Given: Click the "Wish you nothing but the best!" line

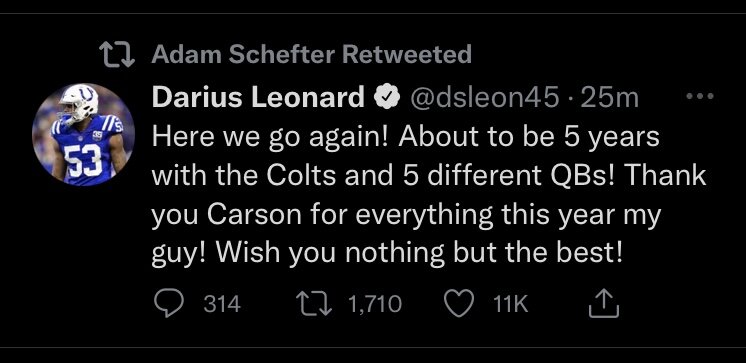Looking at the screenshot, I should [419, 254].
